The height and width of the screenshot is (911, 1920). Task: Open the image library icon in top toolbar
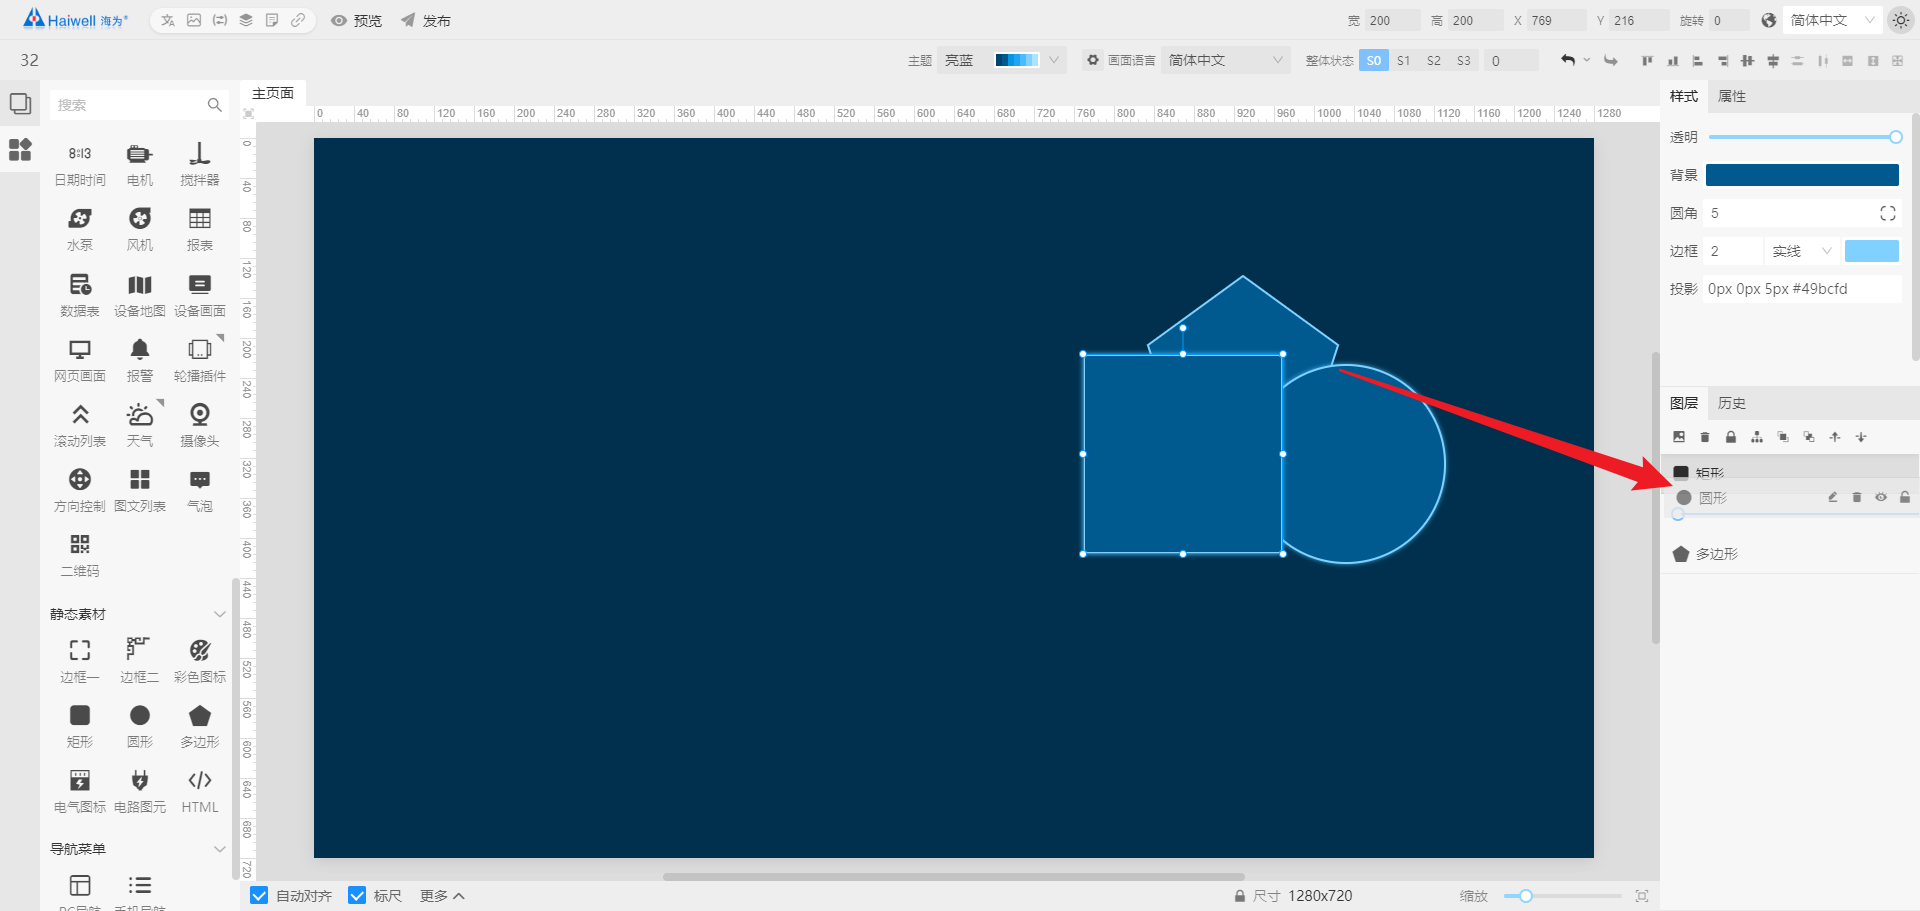[194, 20]
